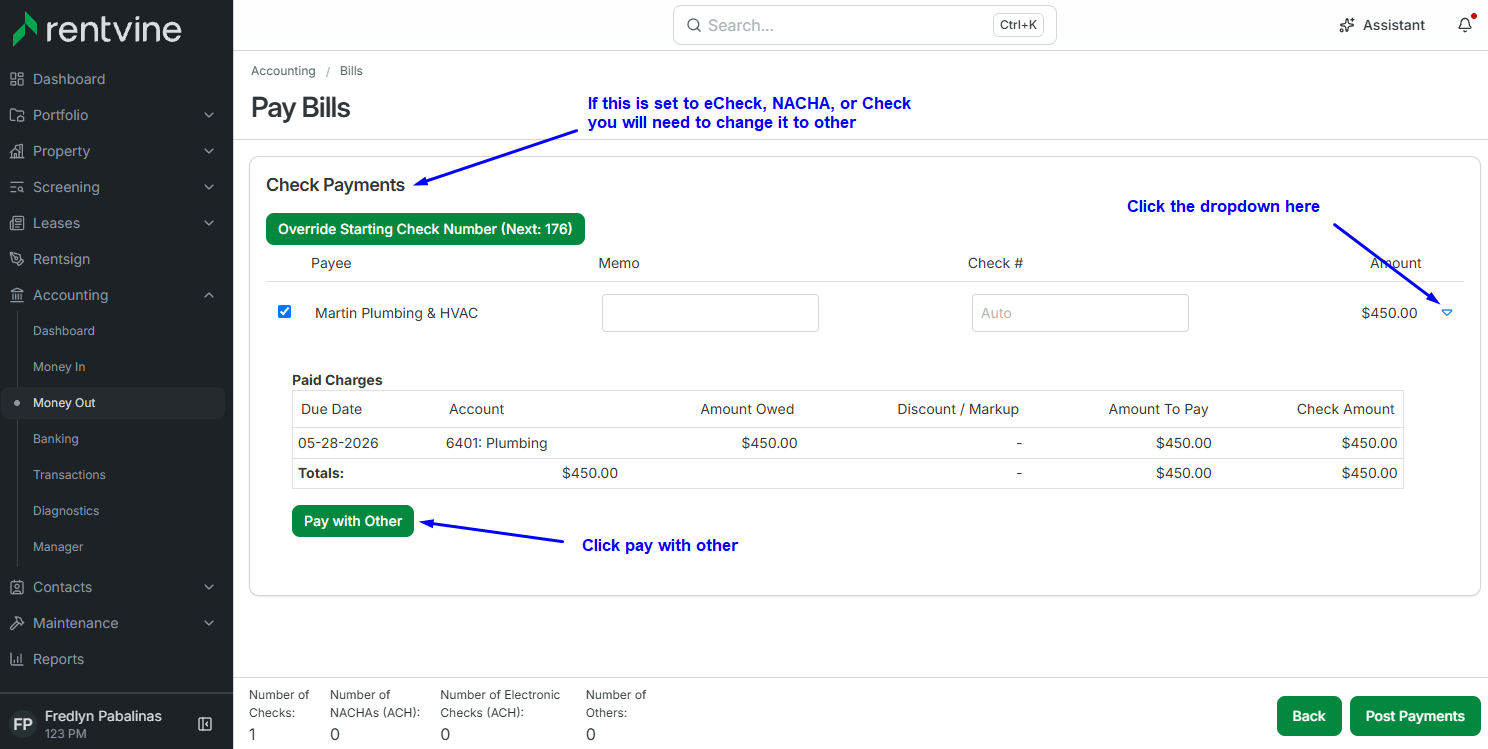This screenshot has width=1488, height=749.
Task: Collapse the sidebar with the panel icon
Action: tap(205, 724)
